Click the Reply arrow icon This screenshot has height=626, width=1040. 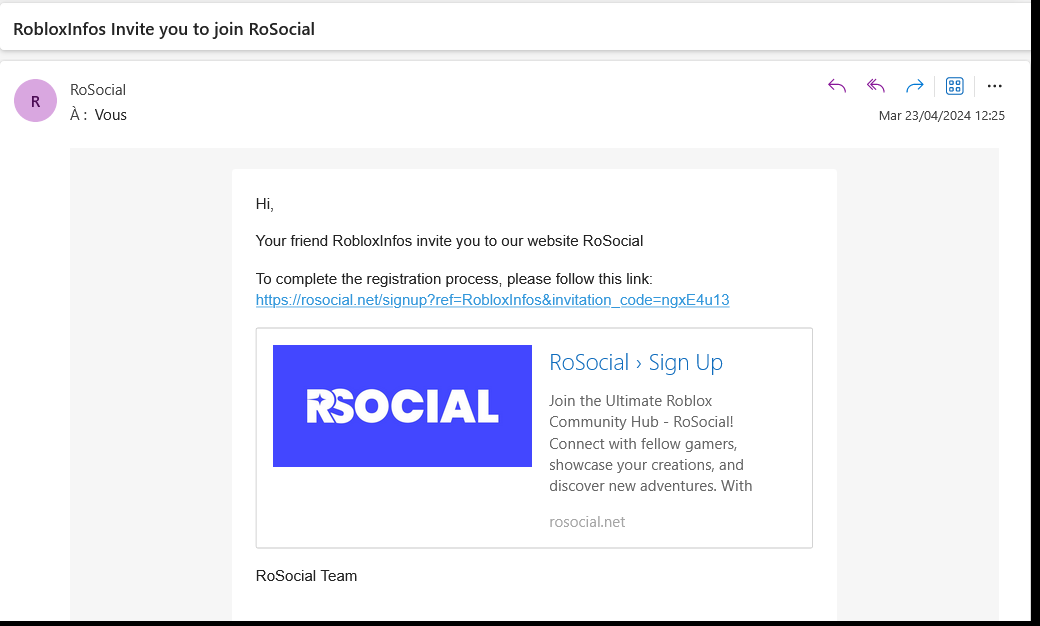(837, 86)
